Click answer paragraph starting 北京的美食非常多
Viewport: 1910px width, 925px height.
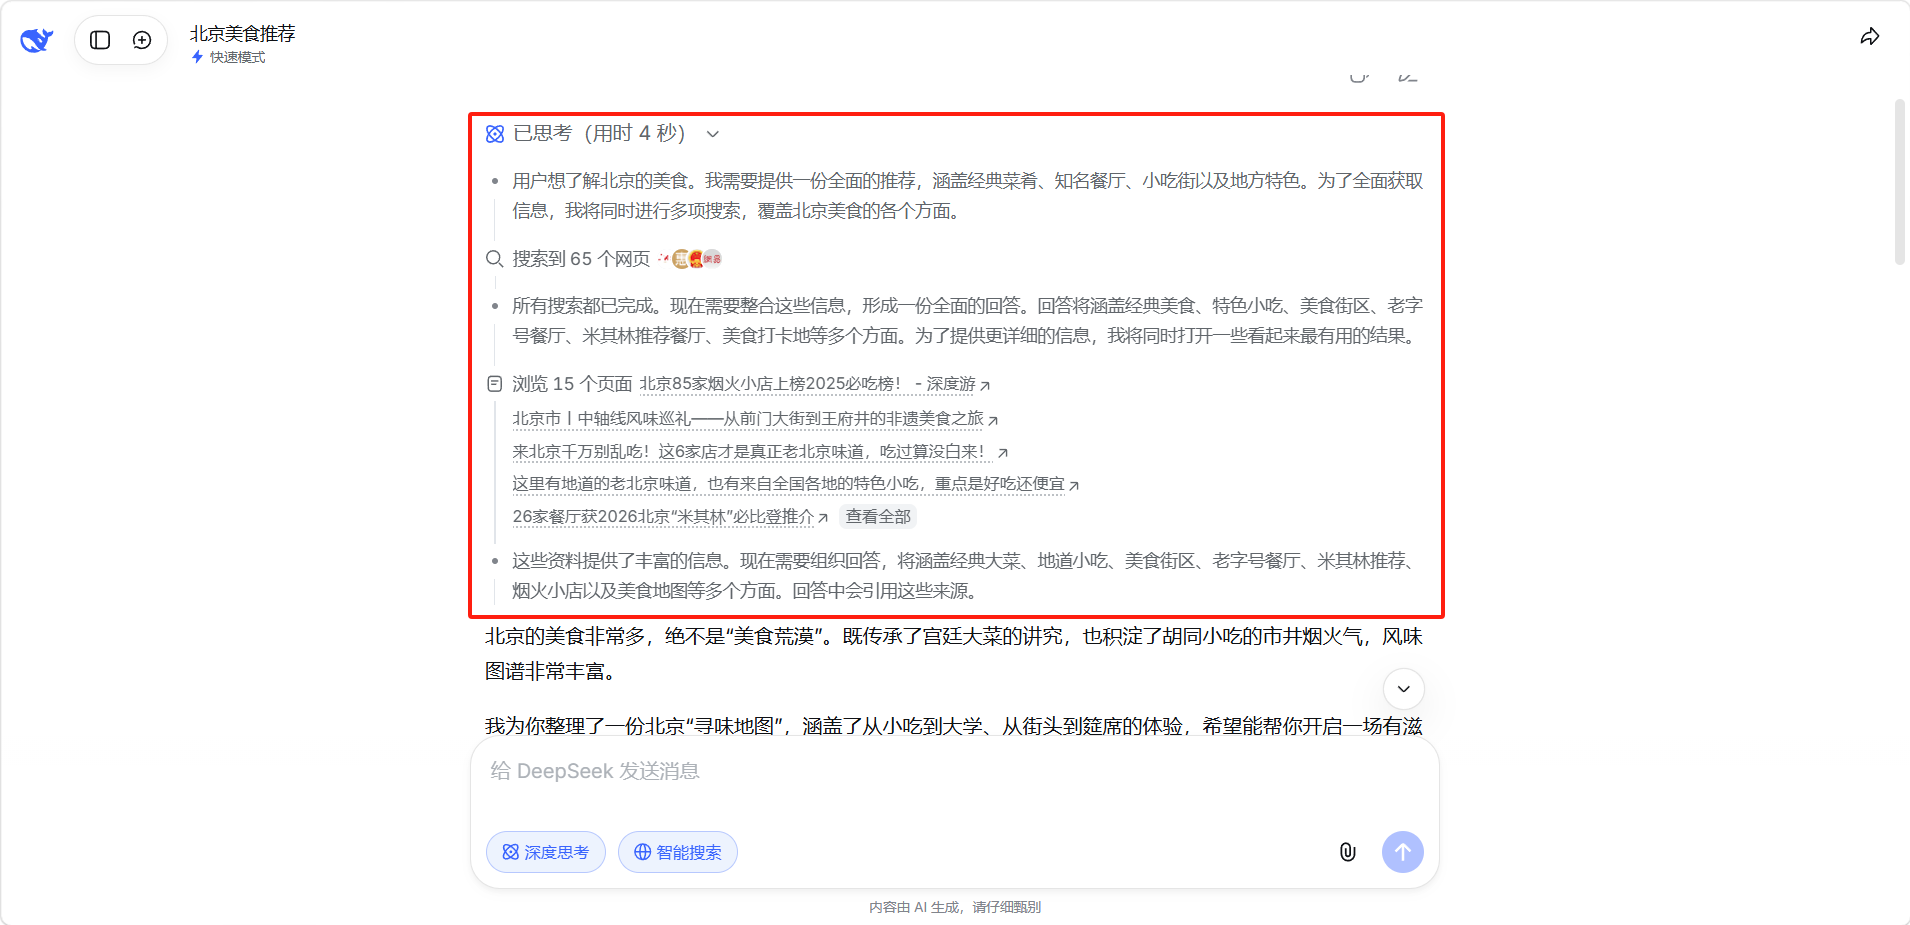[x=954, y=654]
